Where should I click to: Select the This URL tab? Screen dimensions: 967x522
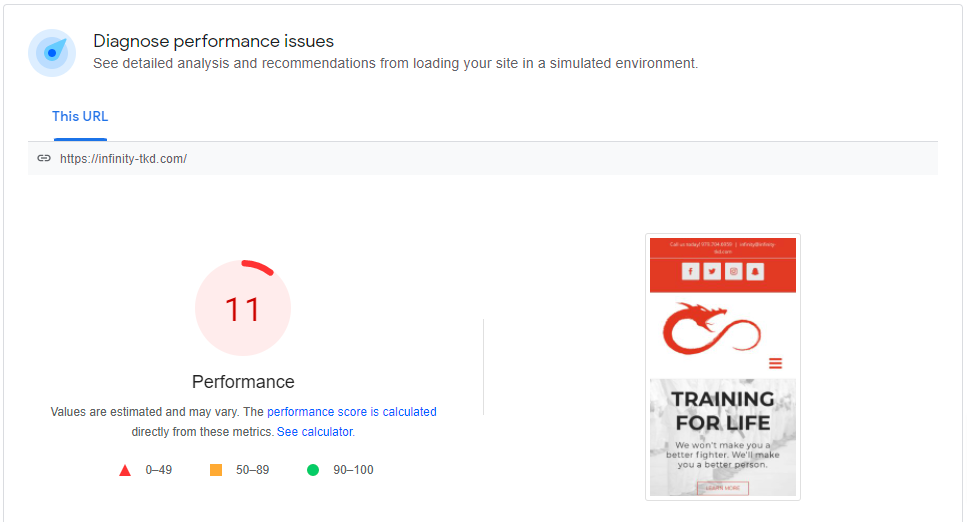coord(80,117)
